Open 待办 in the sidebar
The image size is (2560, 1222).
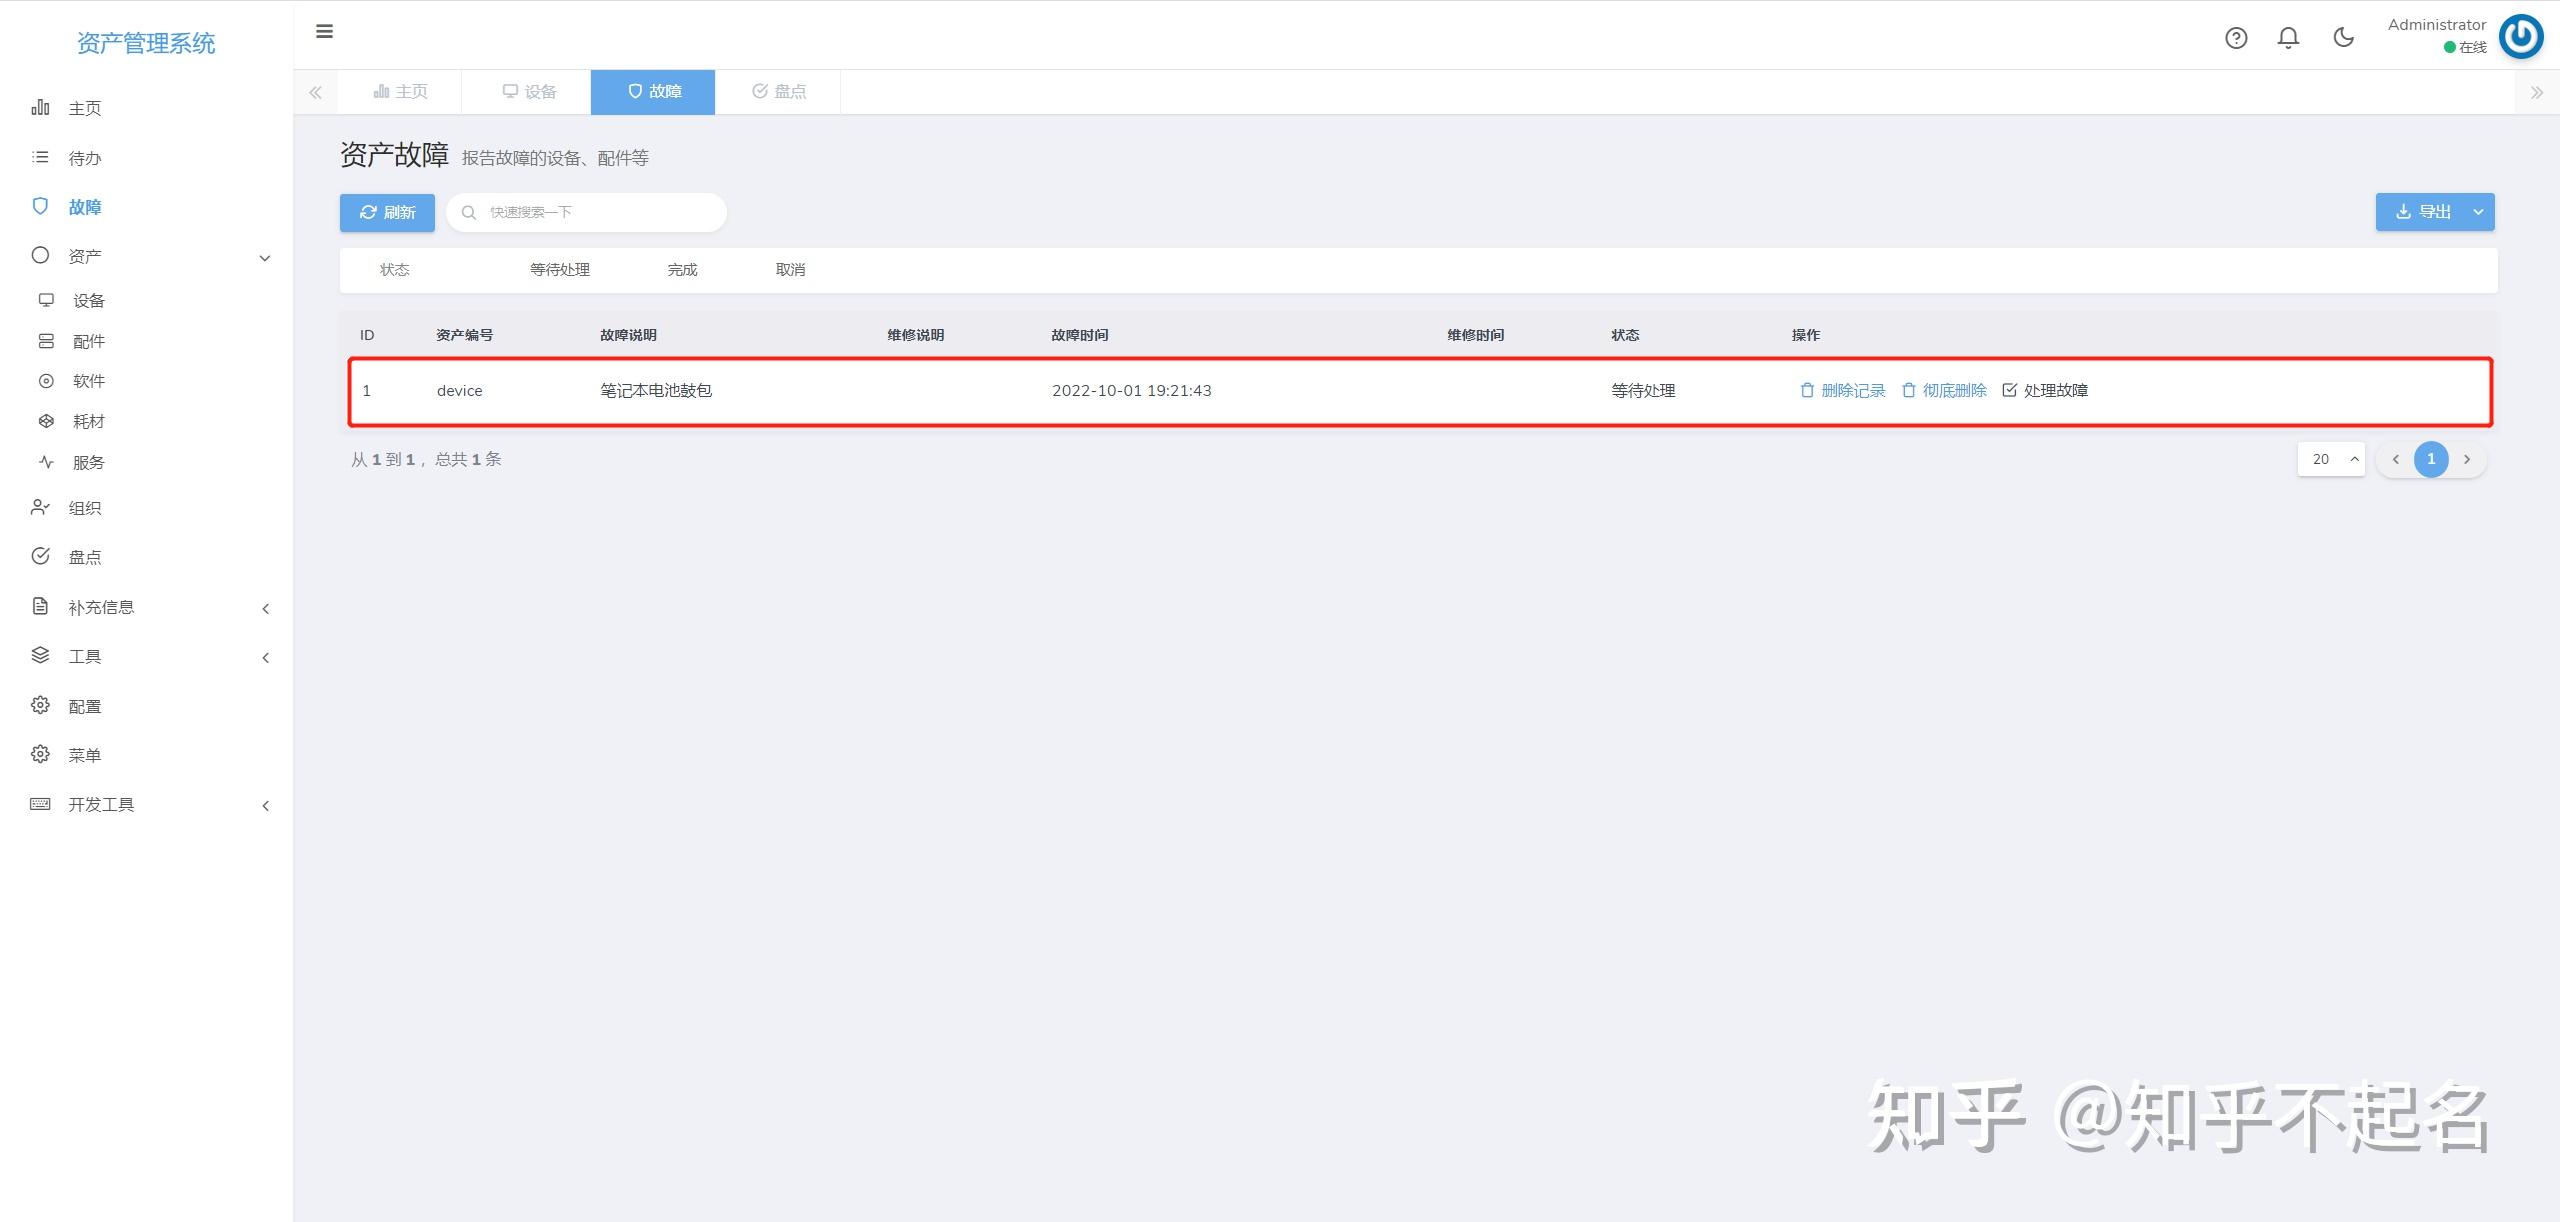(x=85, y=158)
